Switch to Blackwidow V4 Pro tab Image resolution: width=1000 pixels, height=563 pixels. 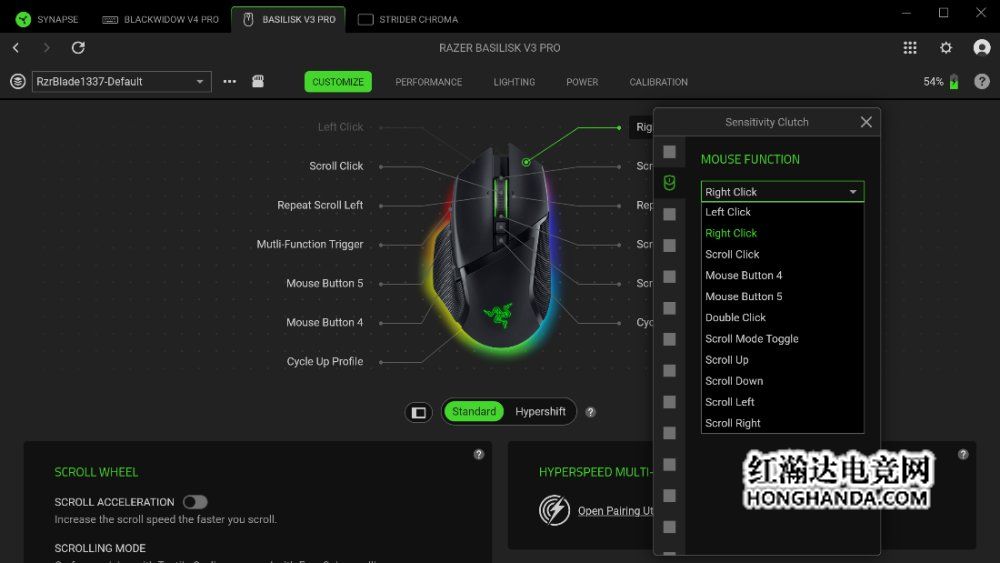[161, 19]
